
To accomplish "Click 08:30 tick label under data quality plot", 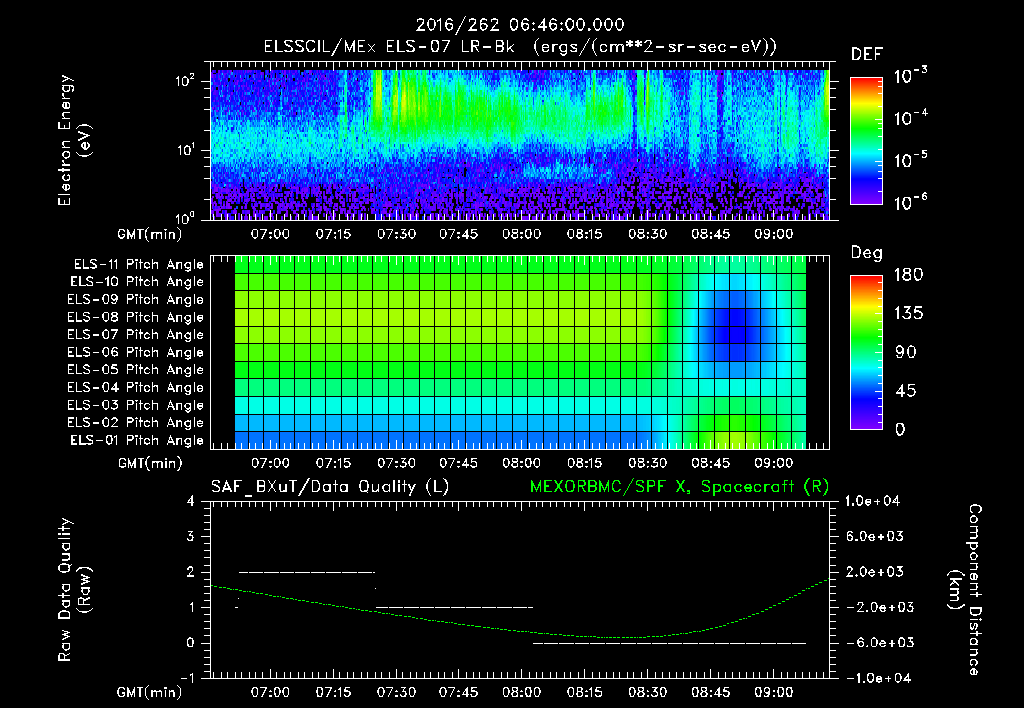I will click(647, 692).
